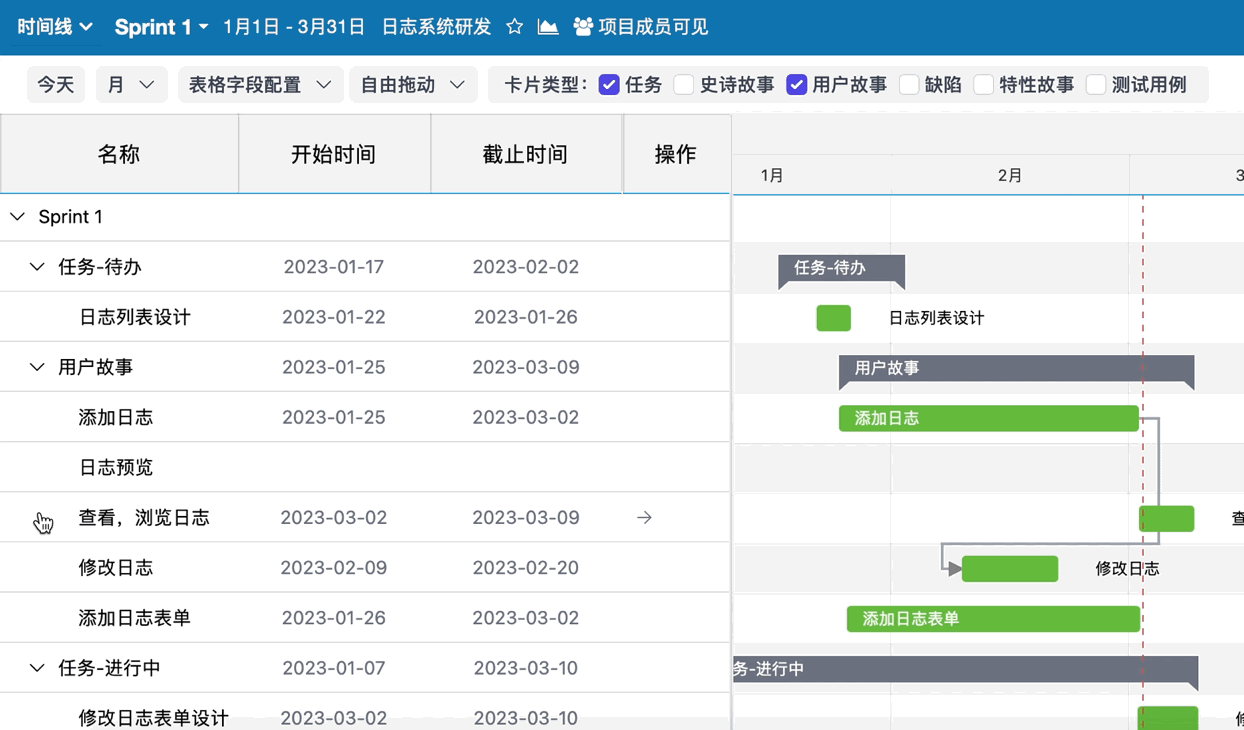Open the 自由拖动 mode menu
The image size is (1244, 730).
[412, 85]
